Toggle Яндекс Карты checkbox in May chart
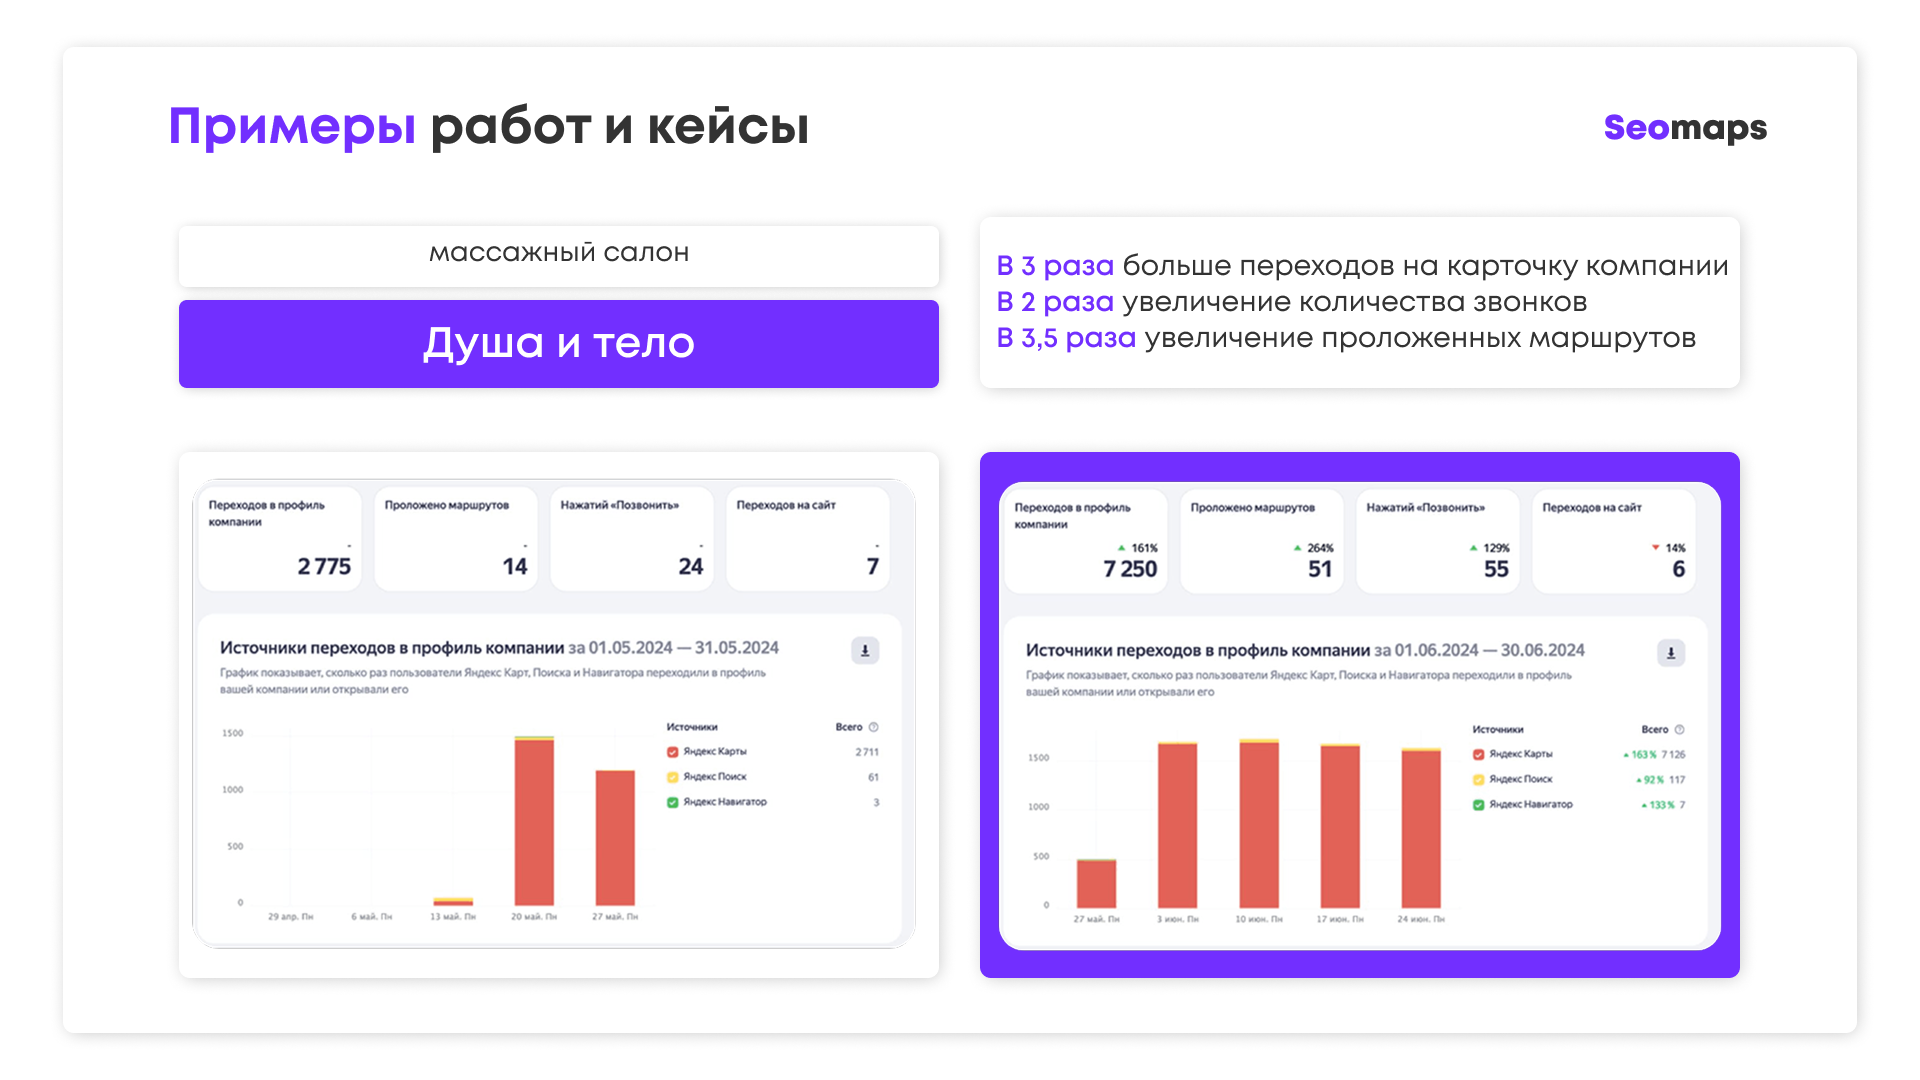Viewport: 1920px width, 1080px height. [x=673, y=752]
